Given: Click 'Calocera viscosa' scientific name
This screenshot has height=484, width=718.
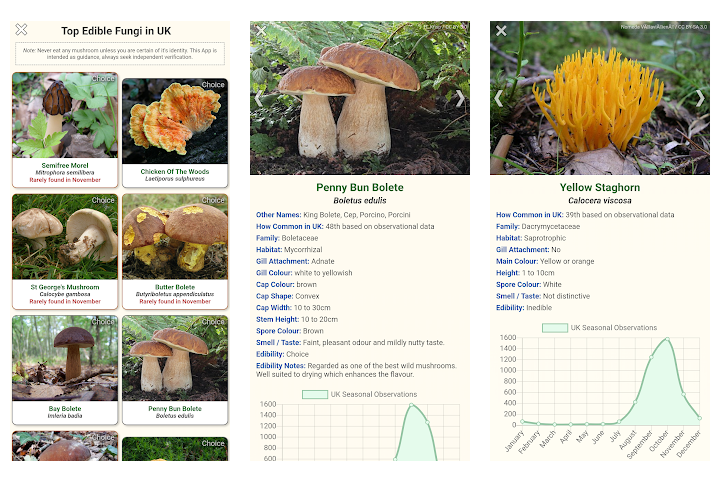Looking at the screenshot, I should pyautogui.click(x=600, y=201).
